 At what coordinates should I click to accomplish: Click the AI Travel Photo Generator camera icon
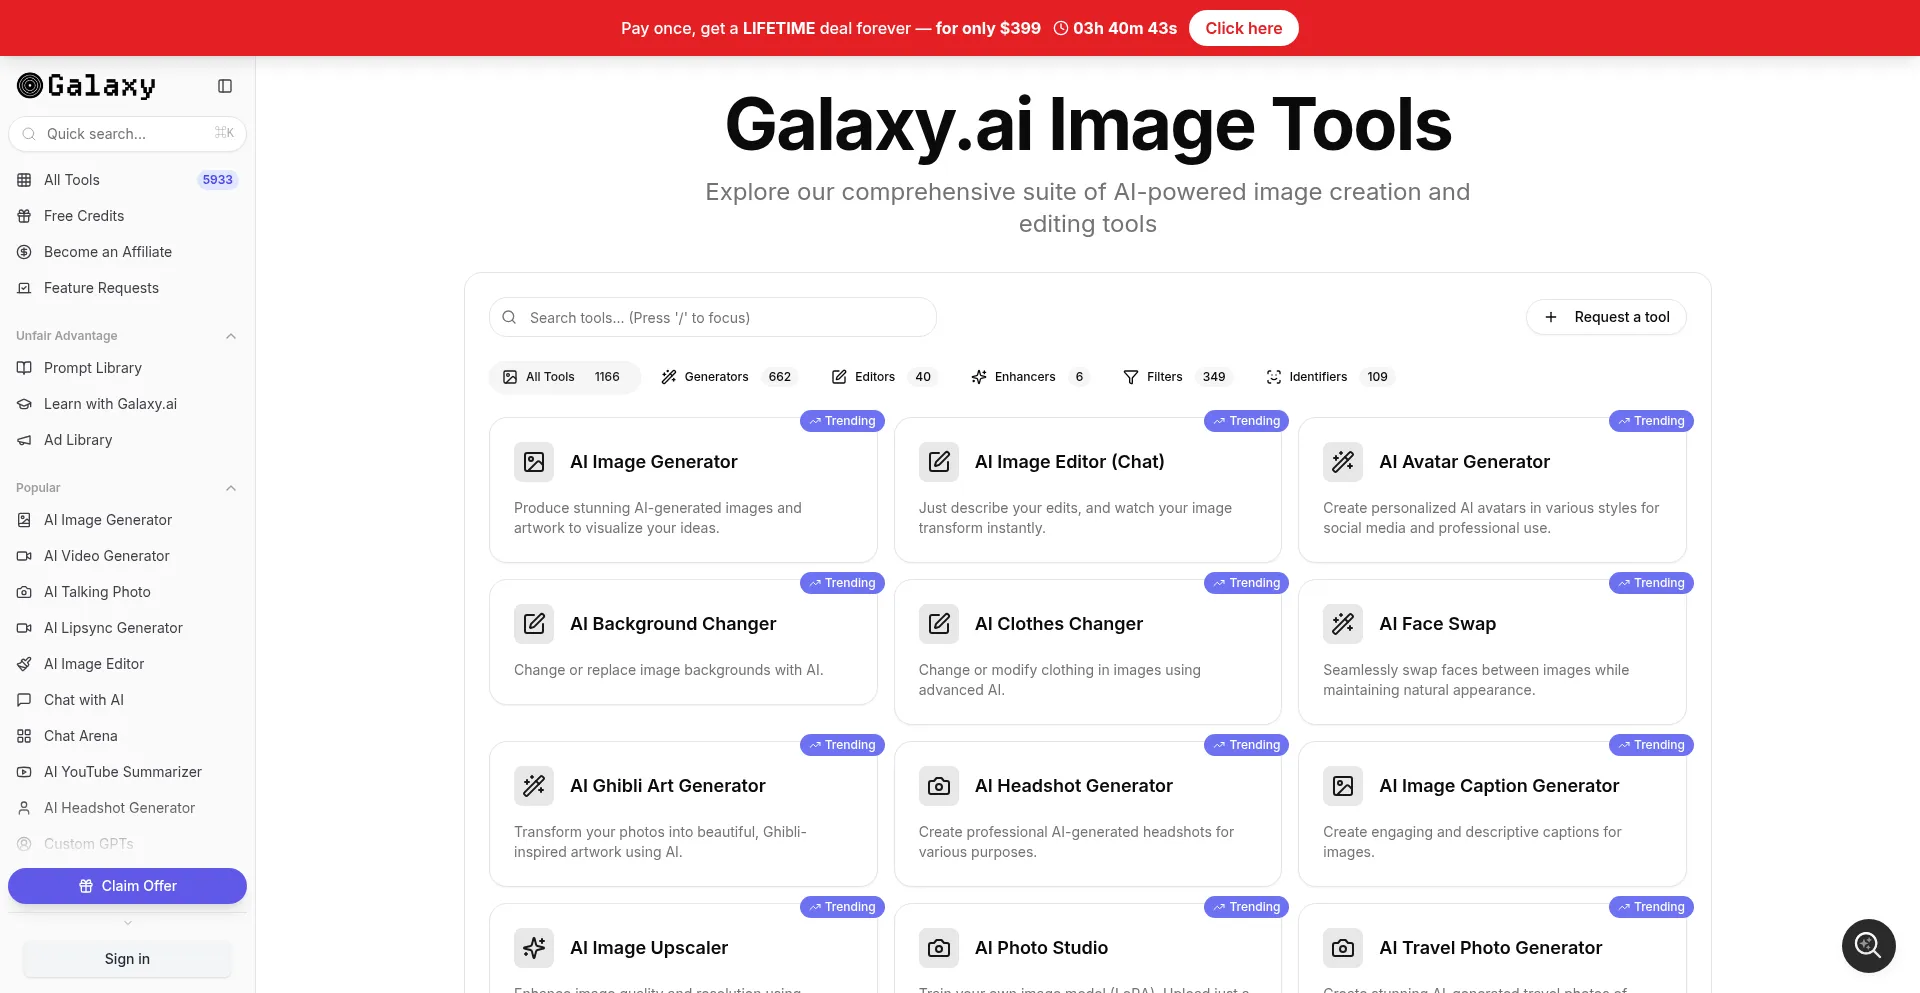pos(1343,948)
